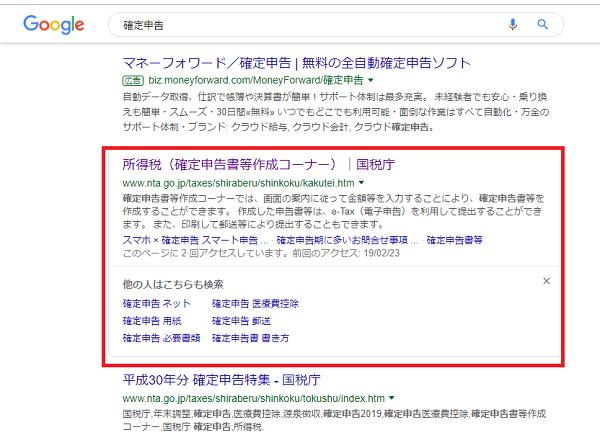Close the 他の人はこちらも検索 box

pyautogui.click(x=546, y=281)
